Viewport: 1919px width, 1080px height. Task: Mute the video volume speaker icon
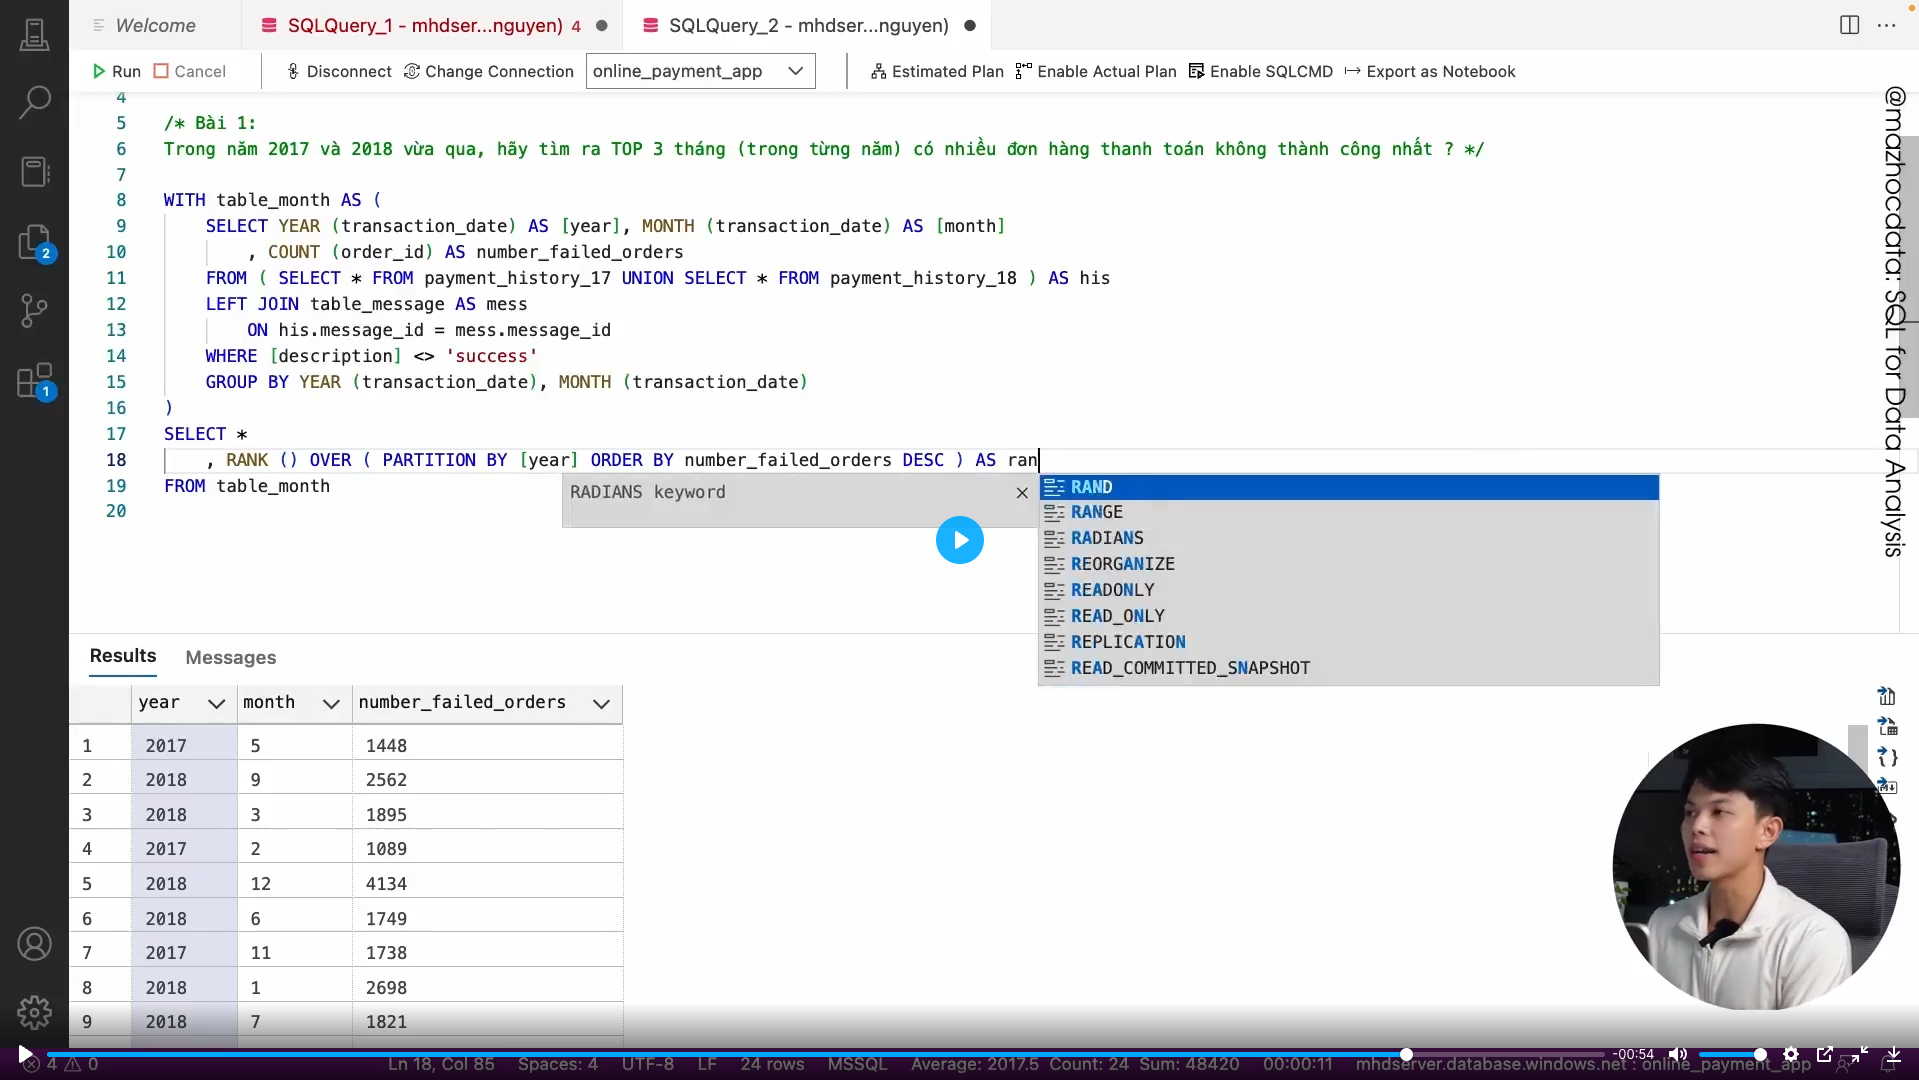click(1677, 1054)
